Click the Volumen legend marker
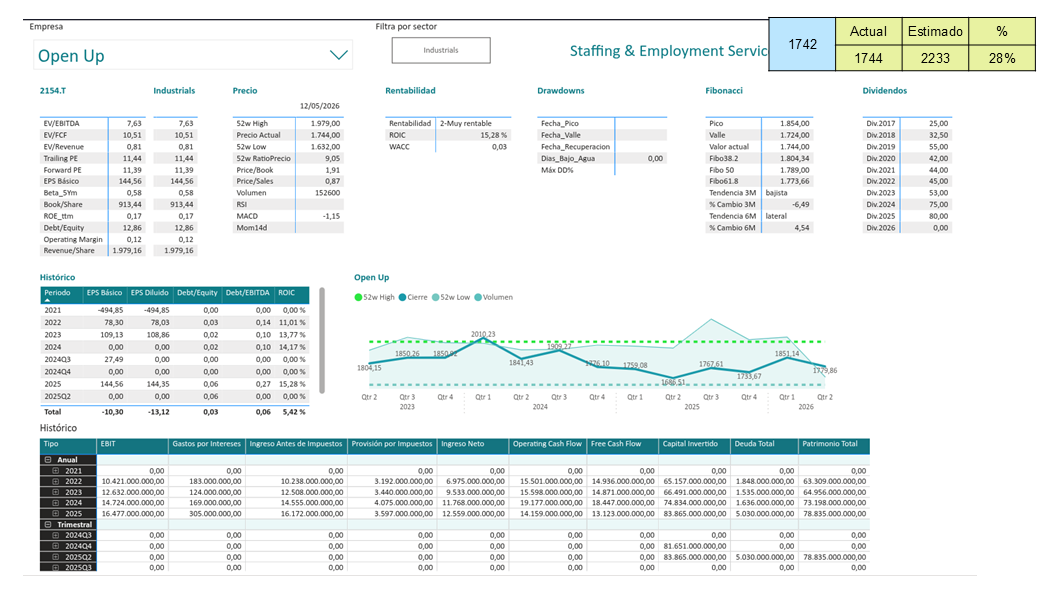The image size is (1058, 595). click(478, 298)
